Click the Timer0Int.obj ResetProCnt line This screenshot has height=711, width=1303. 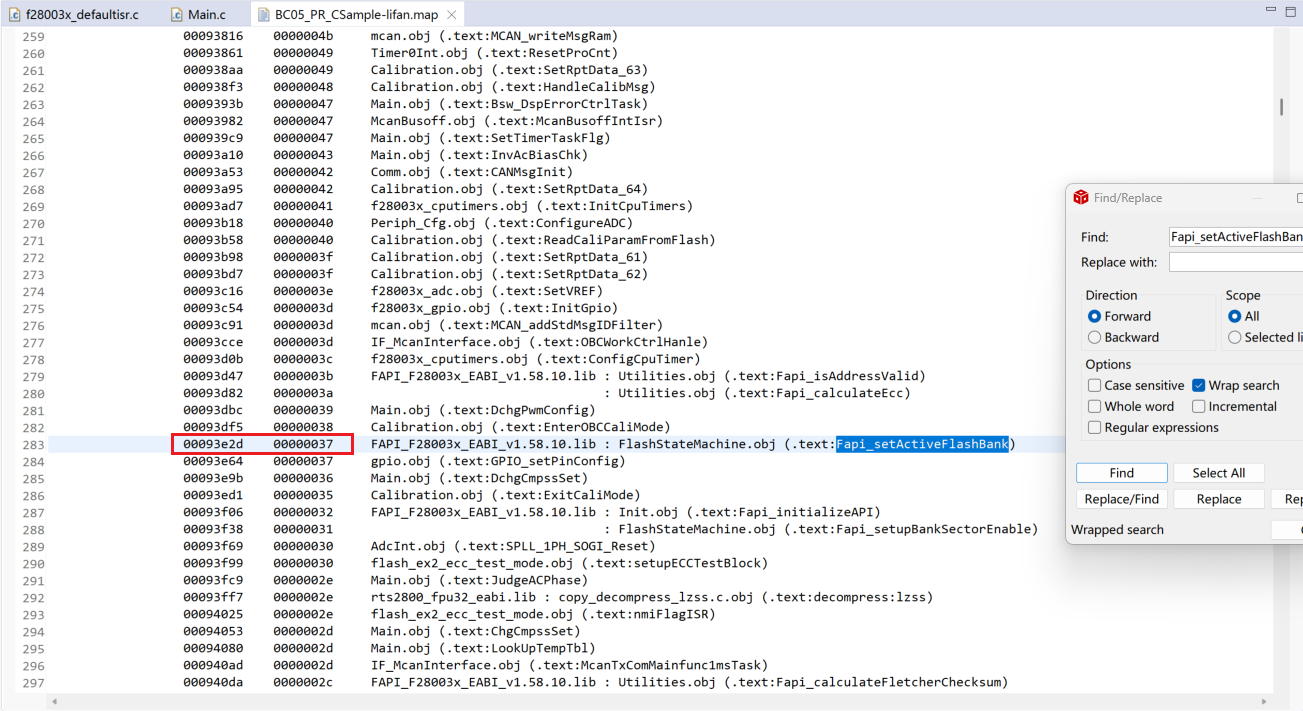coord(494,53)
